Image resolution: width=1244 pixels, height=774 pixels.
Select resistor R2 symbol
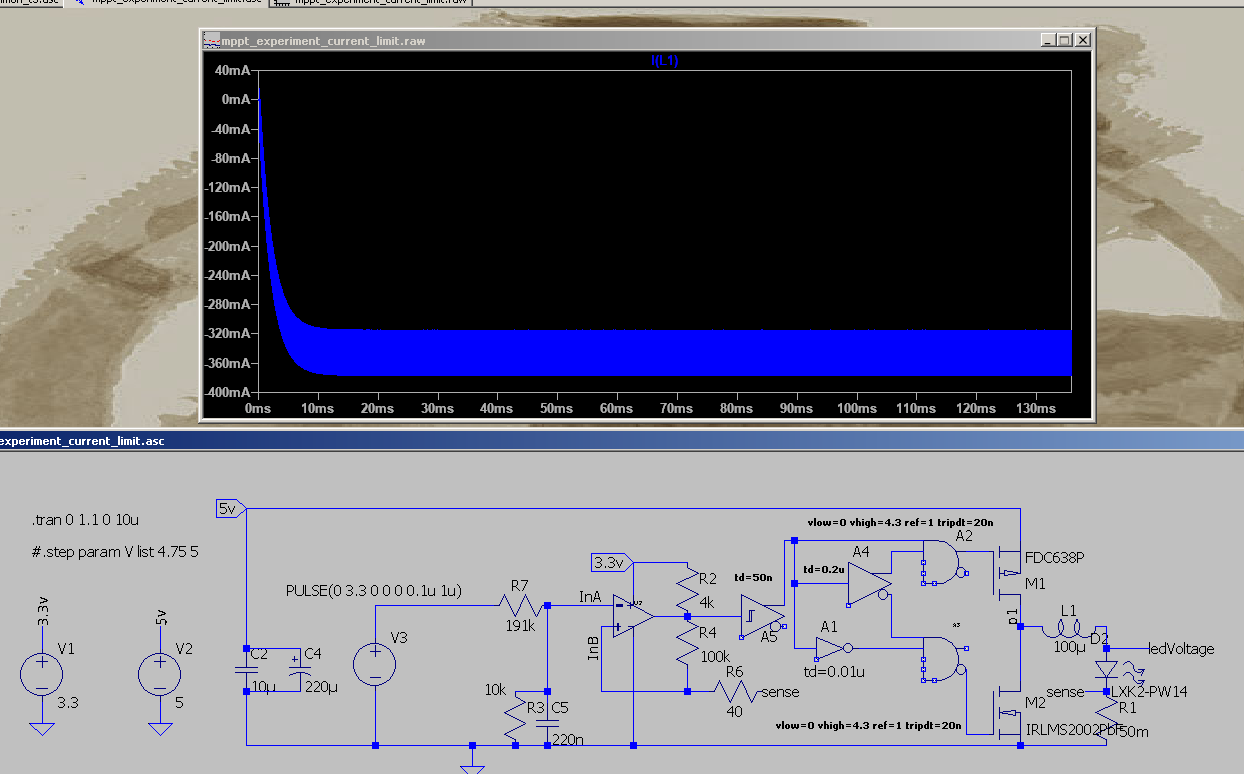686,590
